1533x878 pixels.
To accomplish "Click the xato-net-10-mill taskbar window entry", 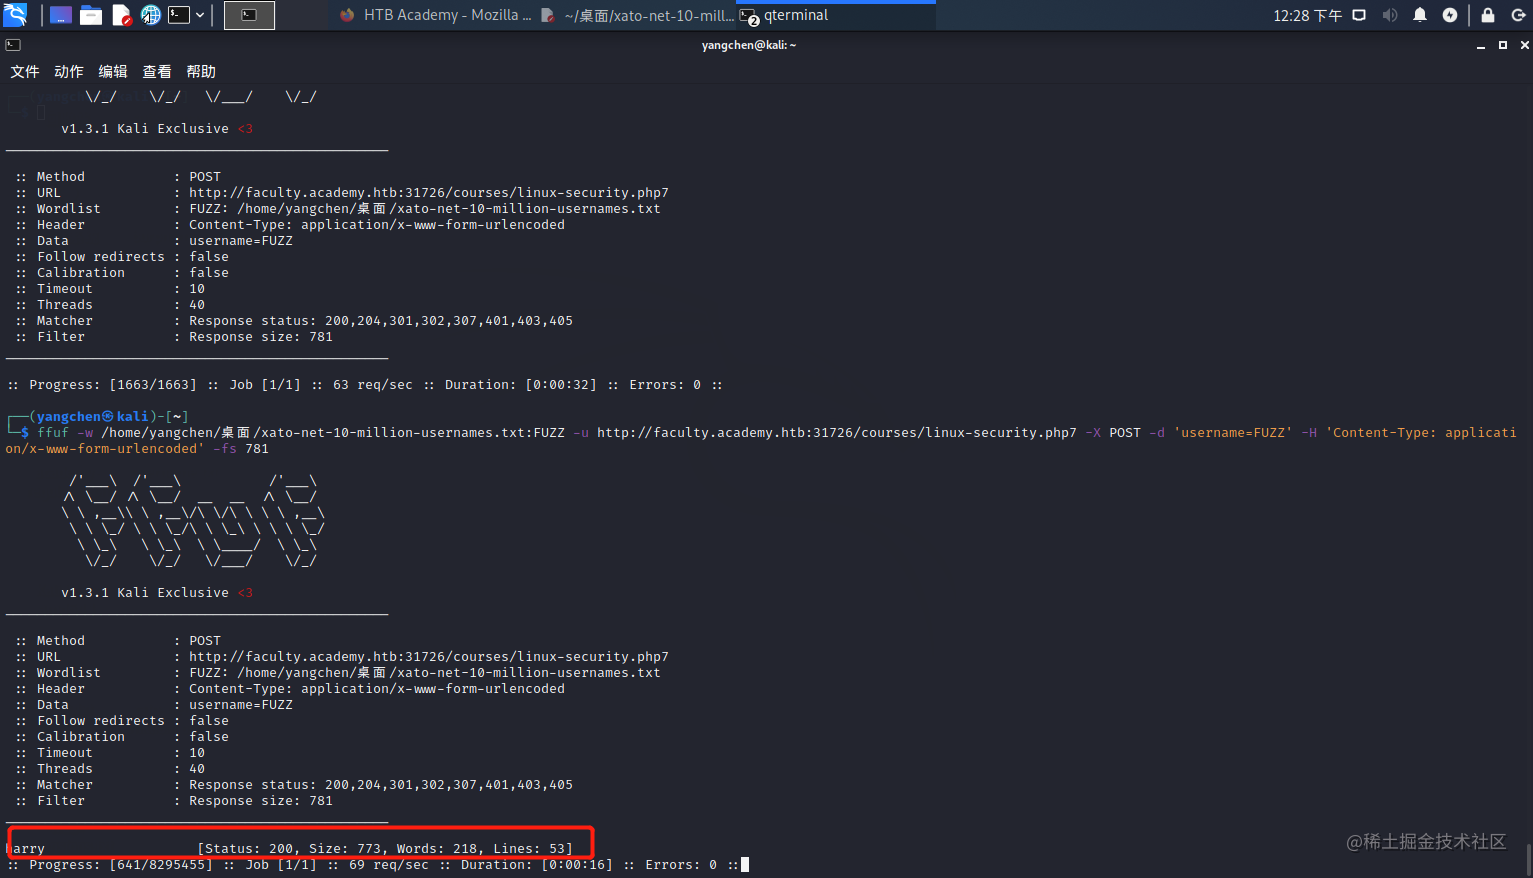I will click(x=650, y=14).
